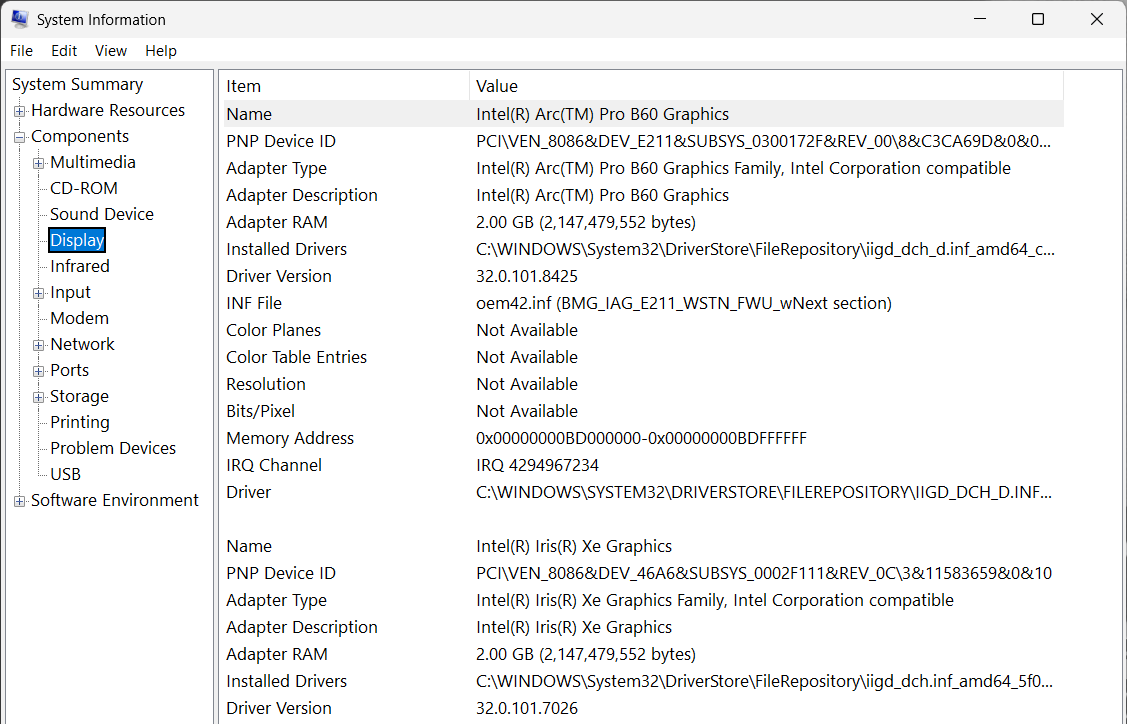The width and height of the screenshot is (1127, 724).
Task: Expand the Ports node
Action: point(39,371)
